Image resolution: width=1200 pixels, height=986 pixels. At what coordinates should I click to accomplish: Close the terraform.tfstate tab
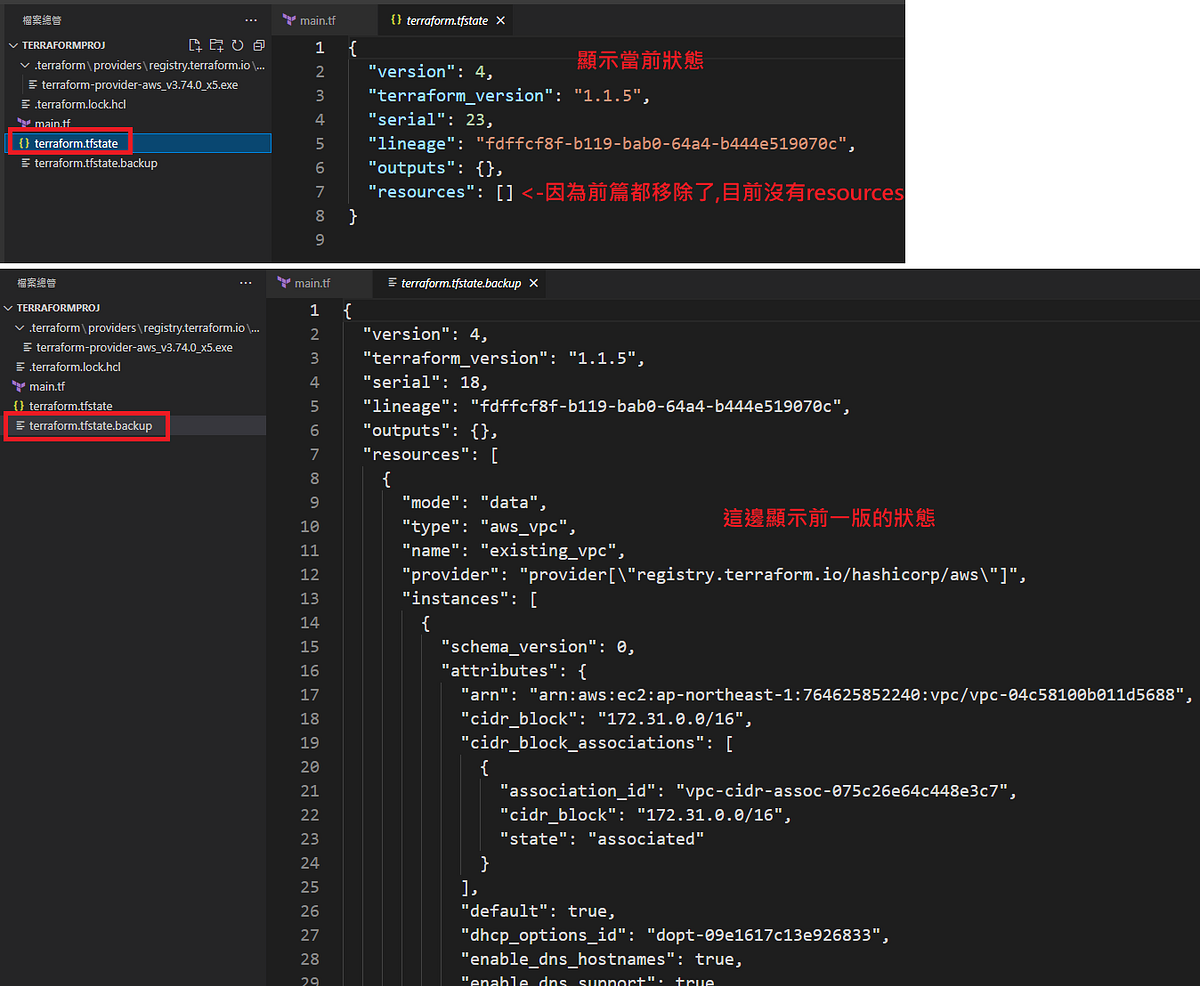pos(500,19)
